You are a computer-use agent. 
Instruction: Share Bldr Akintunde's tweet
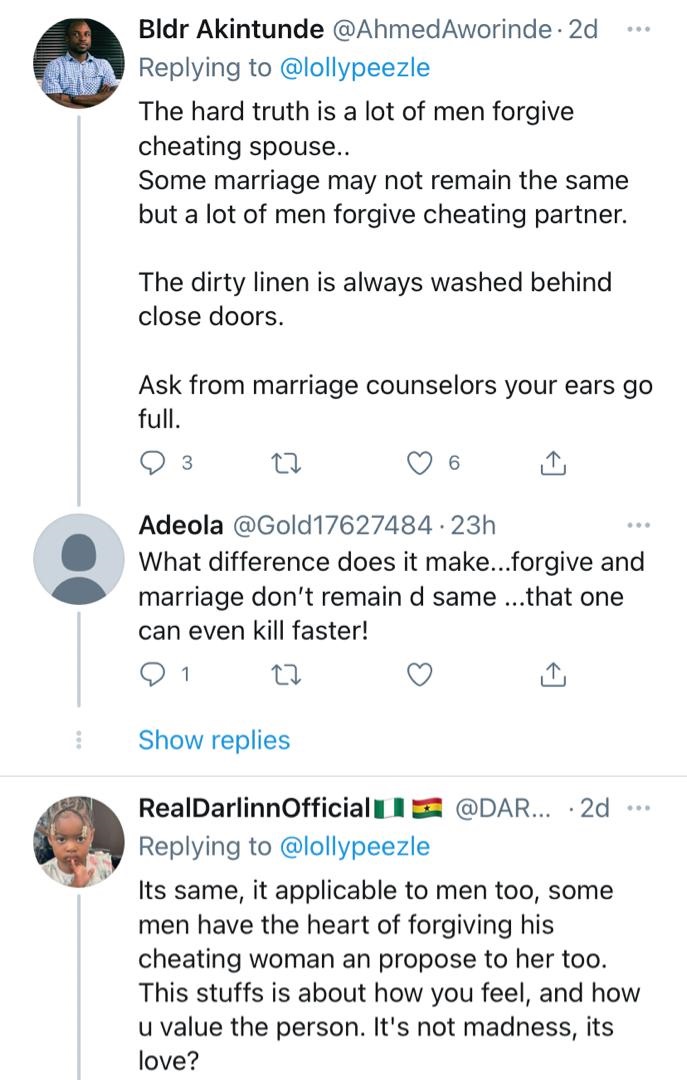click(x=553, y=463)
